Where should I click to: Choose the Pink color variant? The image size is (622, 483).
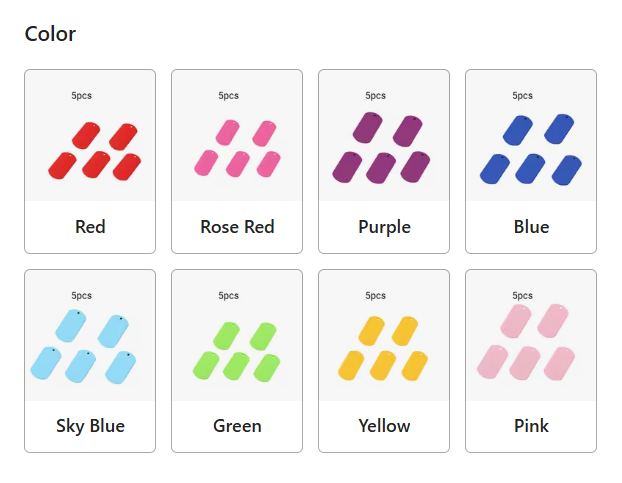531,361
